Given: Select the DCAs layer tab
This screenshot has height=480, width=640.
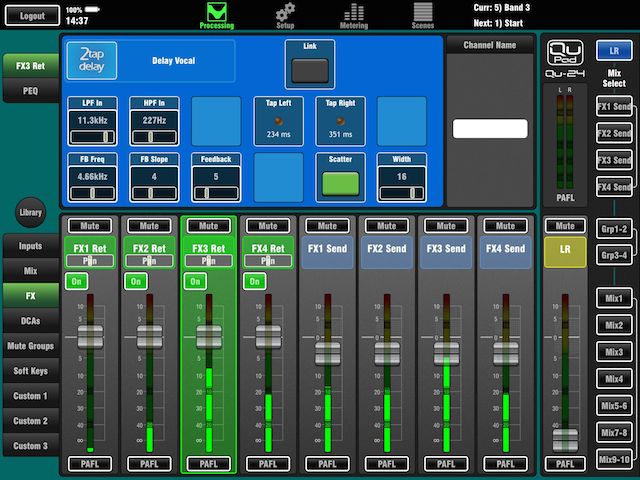Looking at the screenshot, I should click(30, 321).
